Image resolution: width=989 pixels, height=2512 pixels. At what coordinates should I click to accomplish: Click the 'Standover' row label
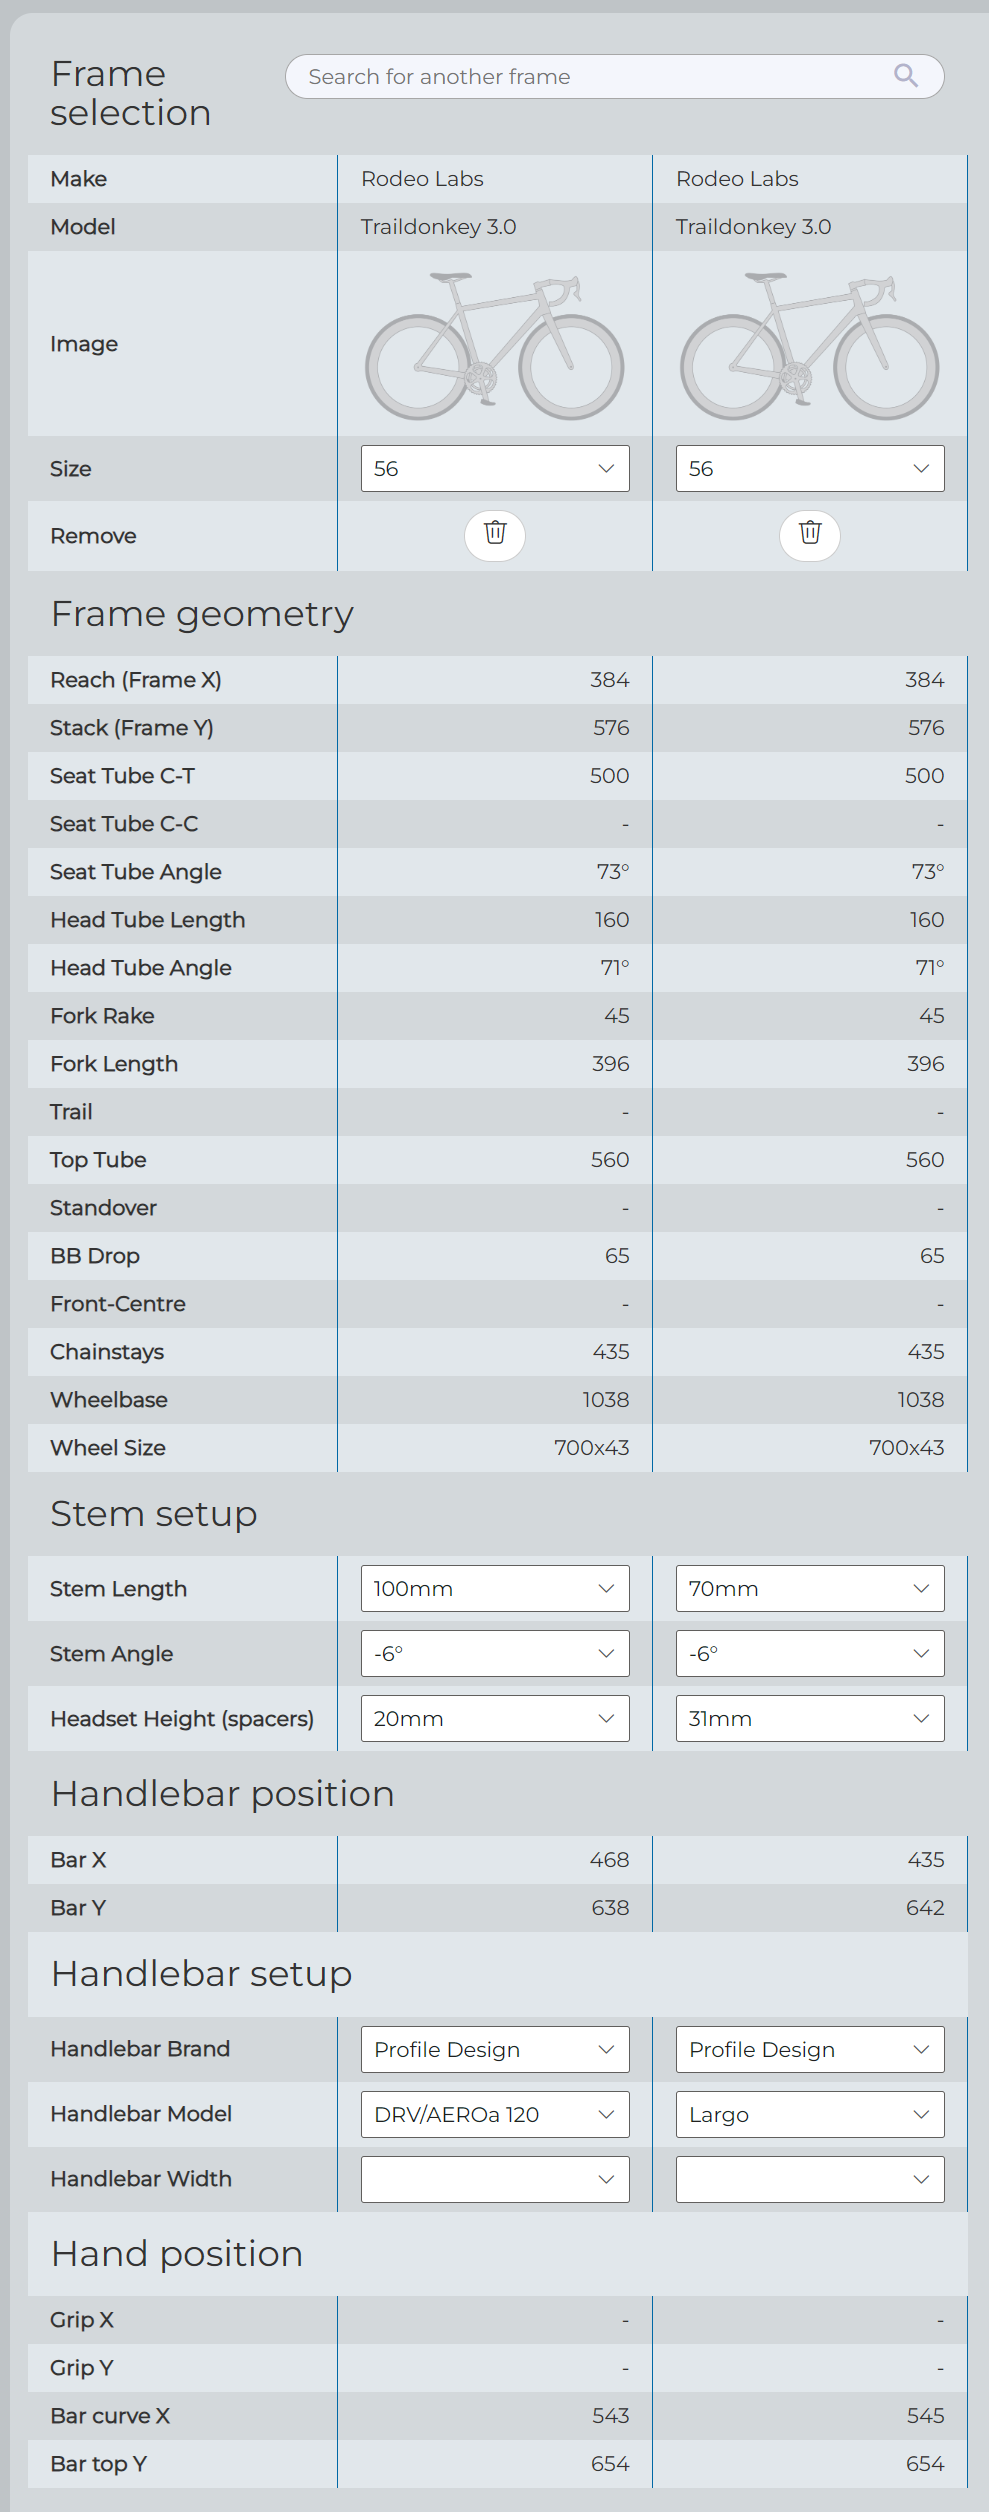pyautogui.click(x=104, y=1208)
